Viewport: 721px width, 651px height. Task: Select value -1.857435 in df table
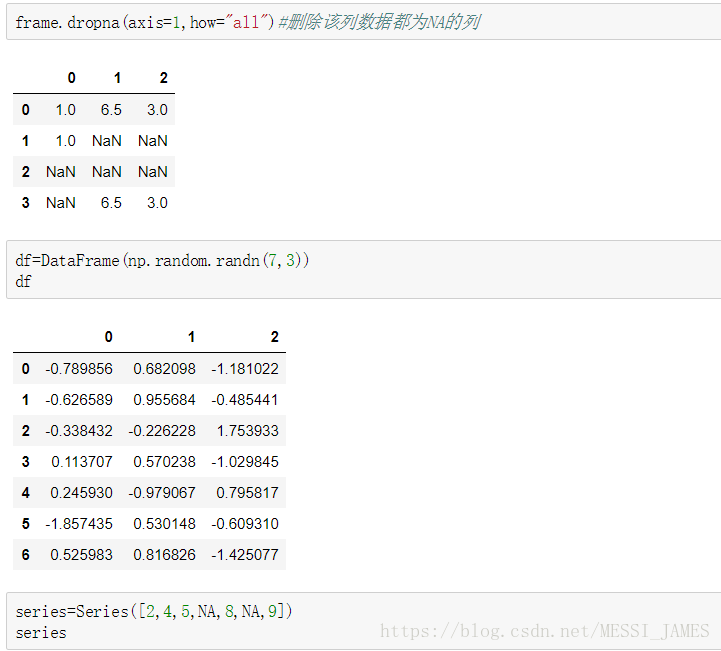[79, 524]
